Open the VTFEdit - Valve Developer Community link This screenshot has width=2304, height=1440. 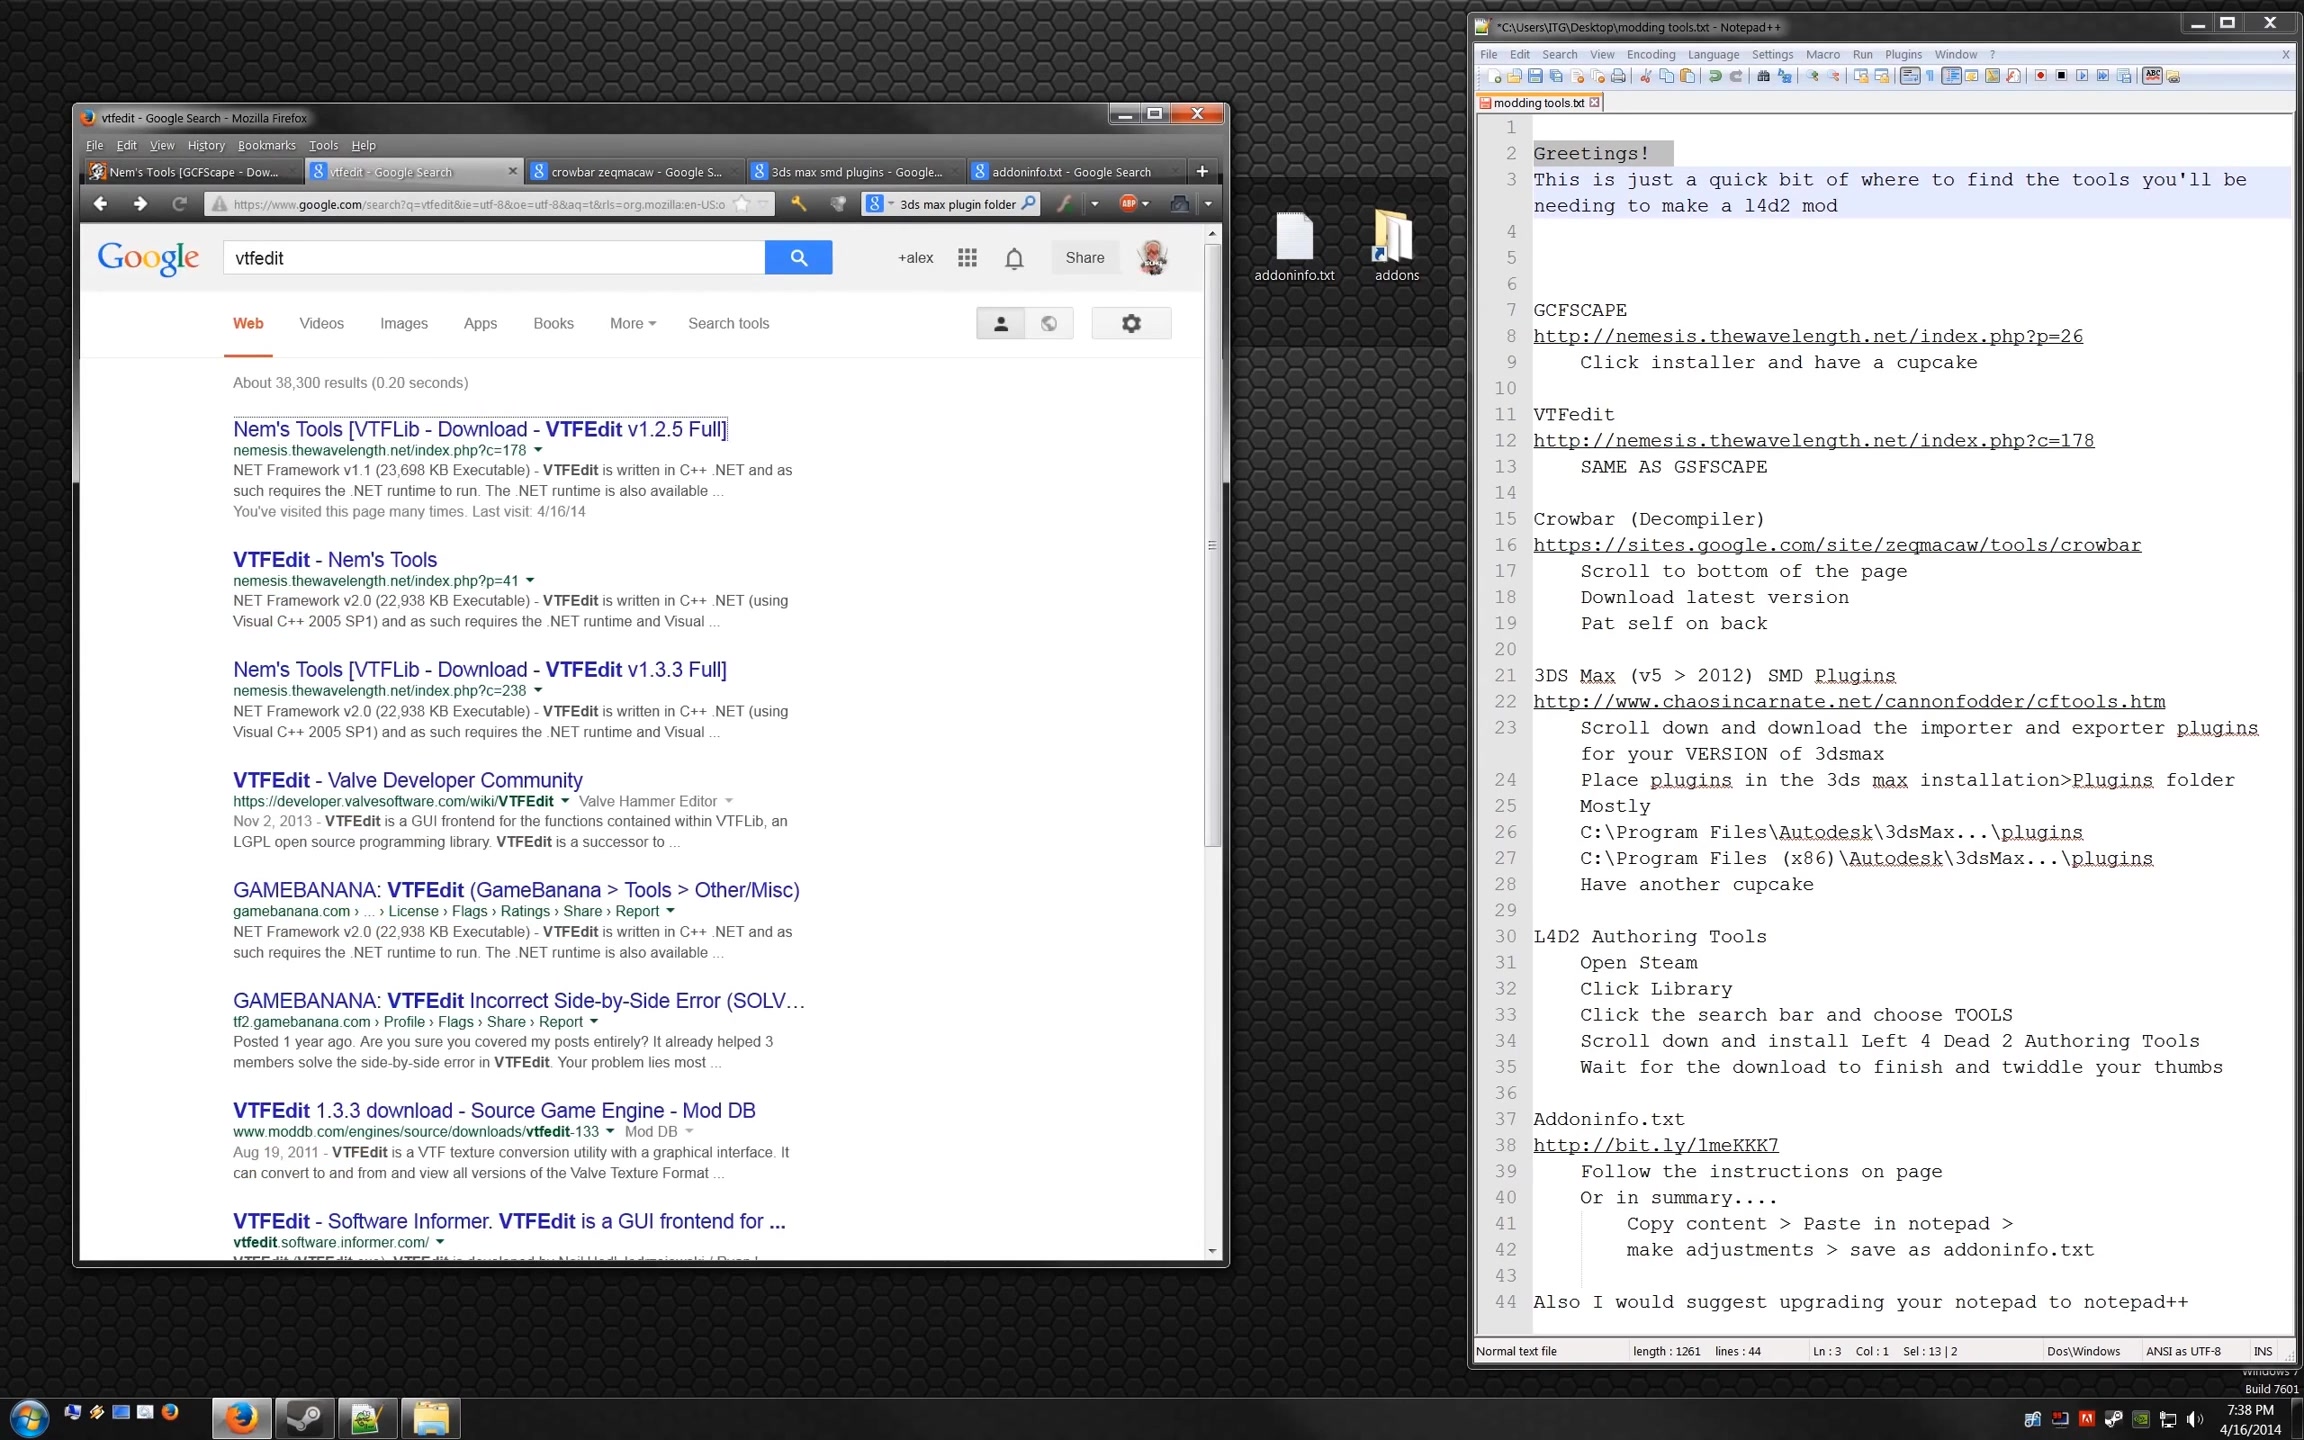coord(407,780)
